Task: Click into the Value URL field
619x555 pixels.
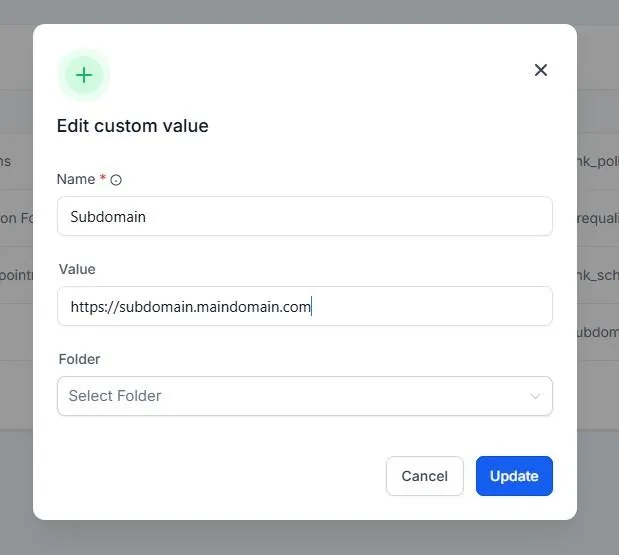Action: (x=305, y=306)
